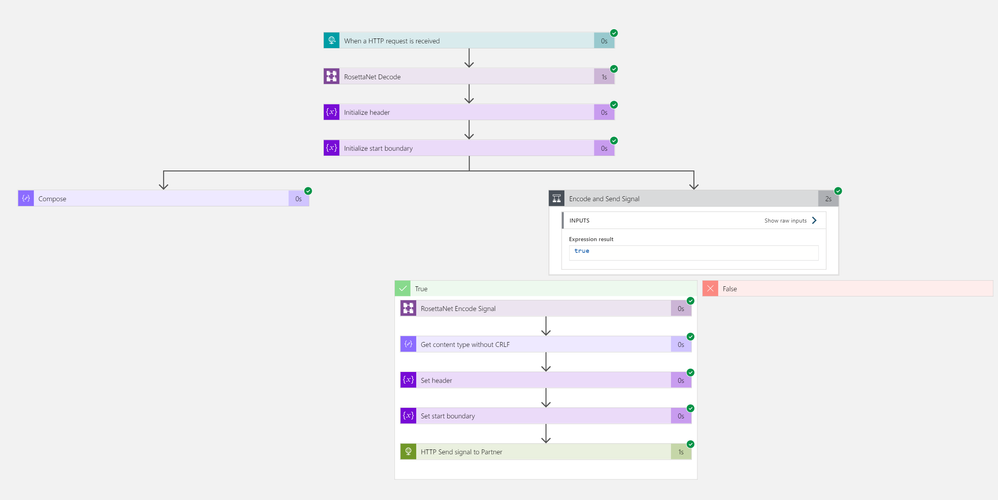The width and height of the screenshot is (998, 500).
Task: Click the Compose step success status badge
Action: click(x=308, y=190)
